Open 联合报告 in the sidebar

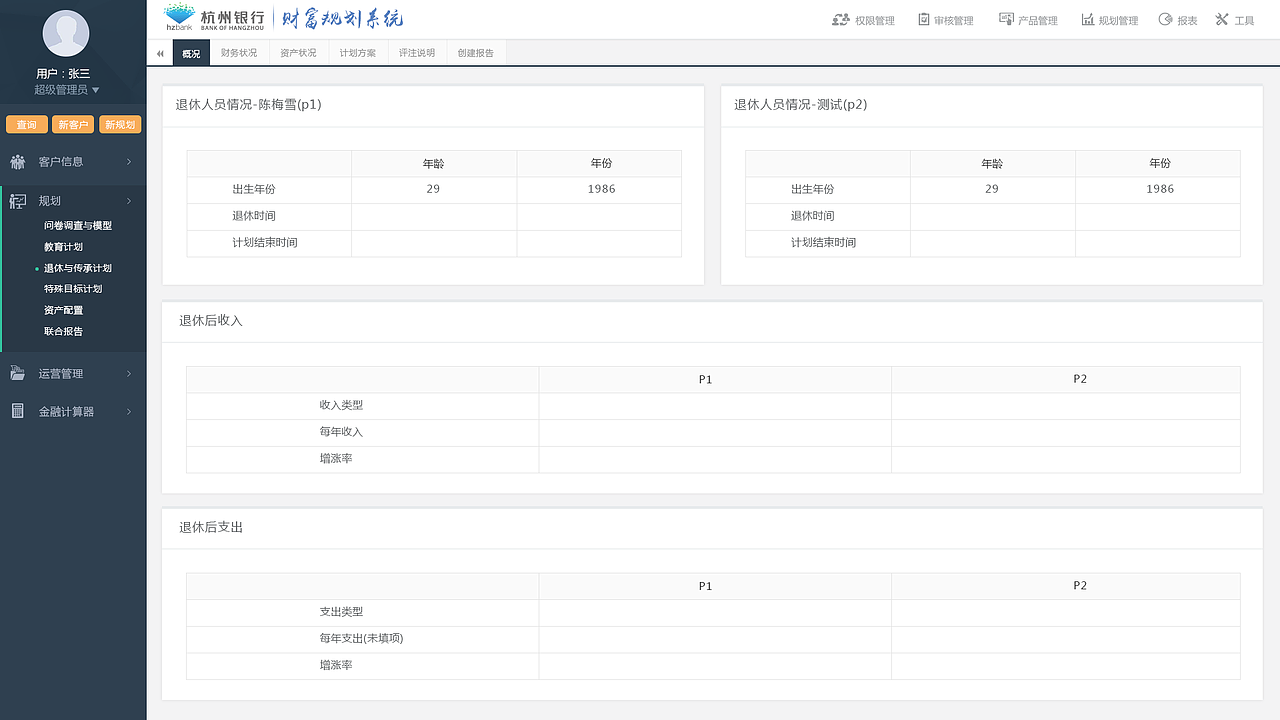63,331
